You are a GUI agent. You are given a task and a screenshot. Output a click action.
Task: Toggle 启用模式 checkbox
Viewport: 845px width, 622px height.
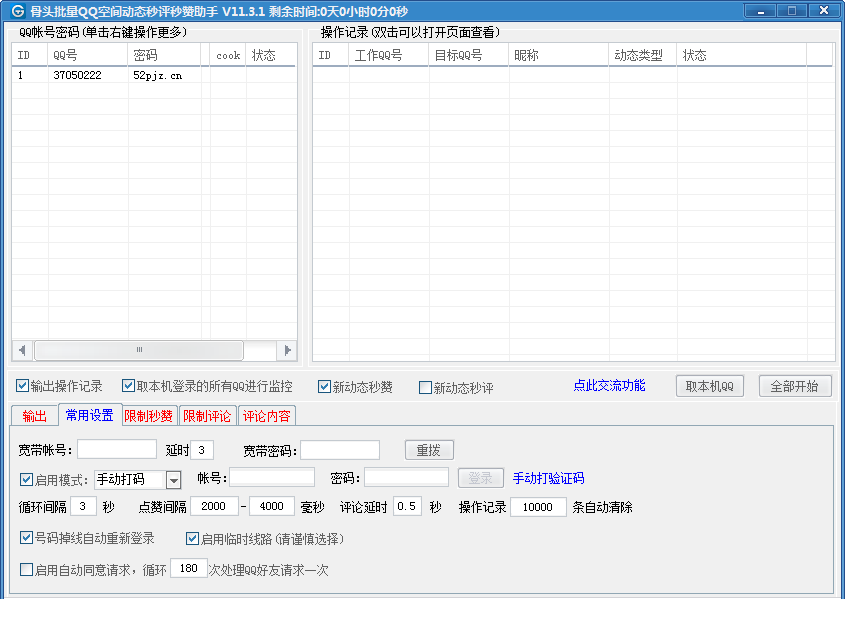26,480
